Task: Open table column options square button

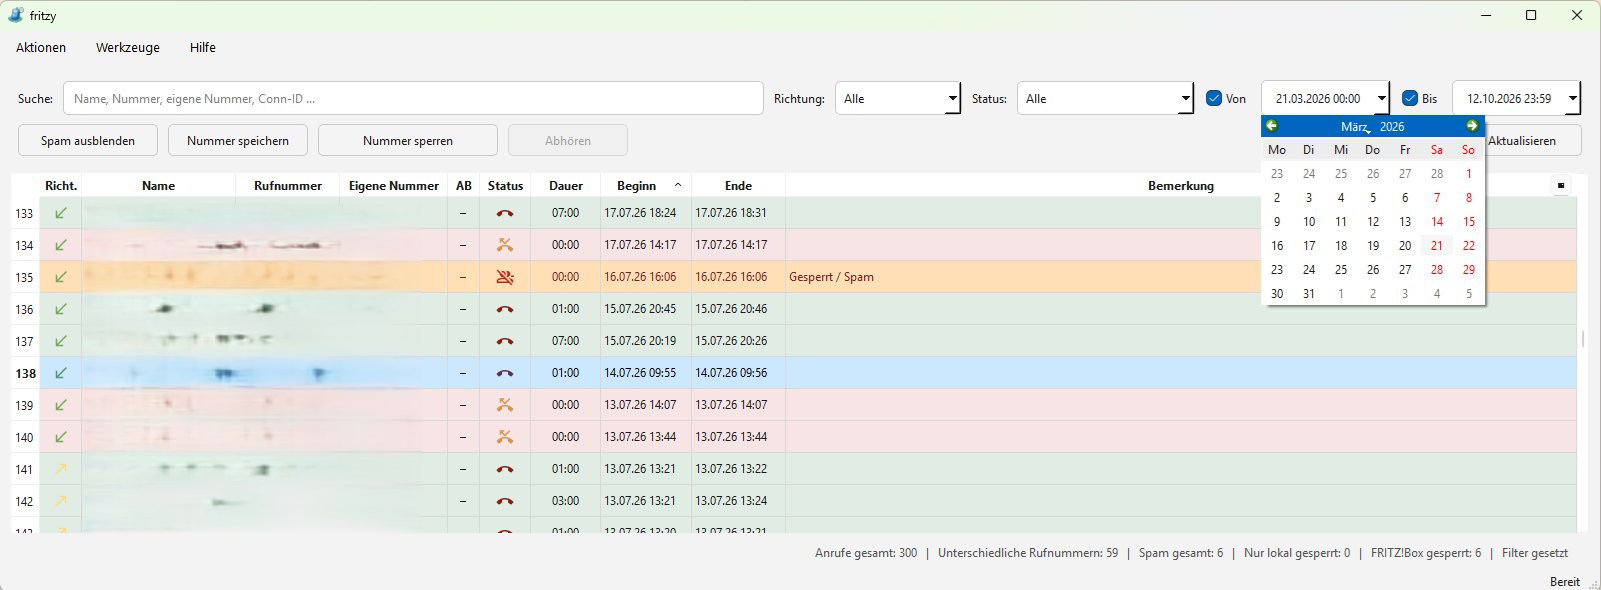Action: [x=1561, y=185]
